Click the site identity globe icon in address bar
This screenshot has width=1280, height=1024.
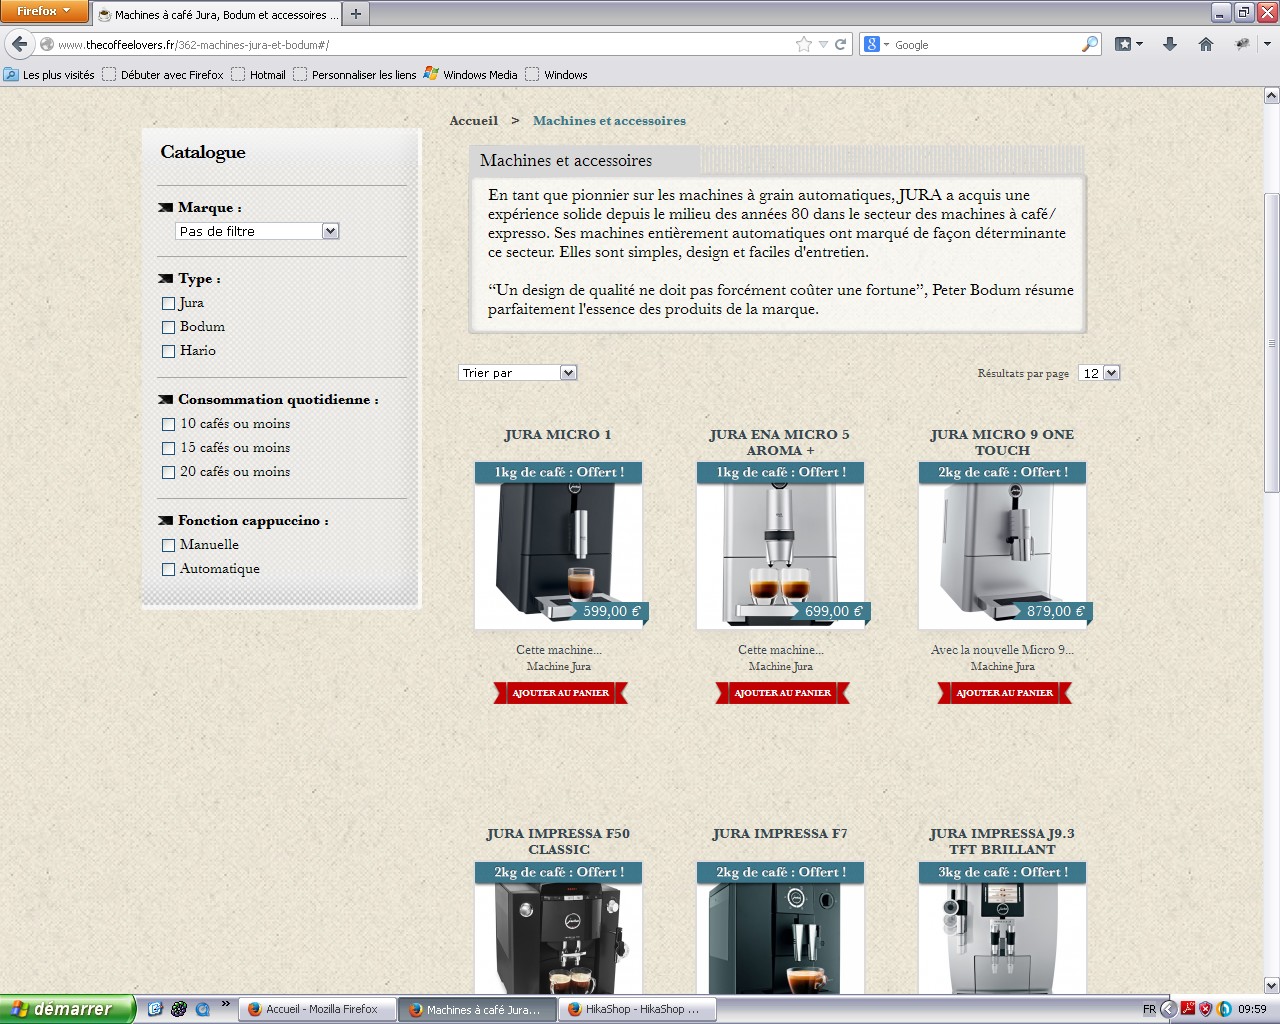[46, 44]
